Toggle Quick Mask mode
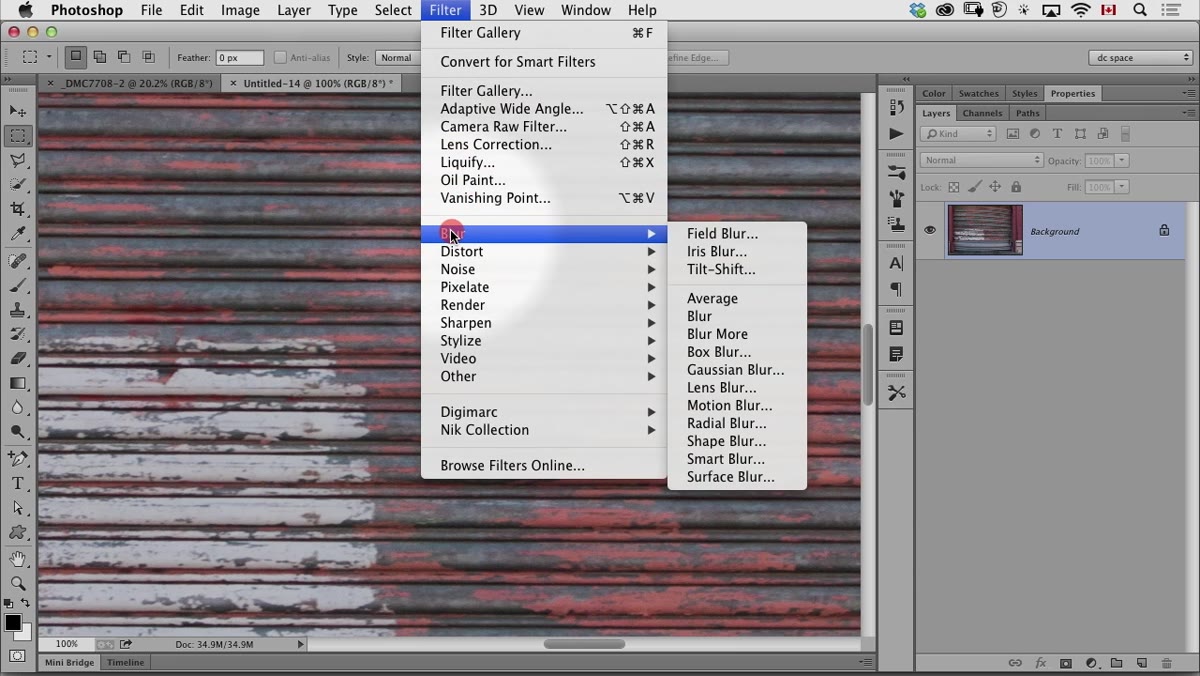 click(x=17, y=657)
